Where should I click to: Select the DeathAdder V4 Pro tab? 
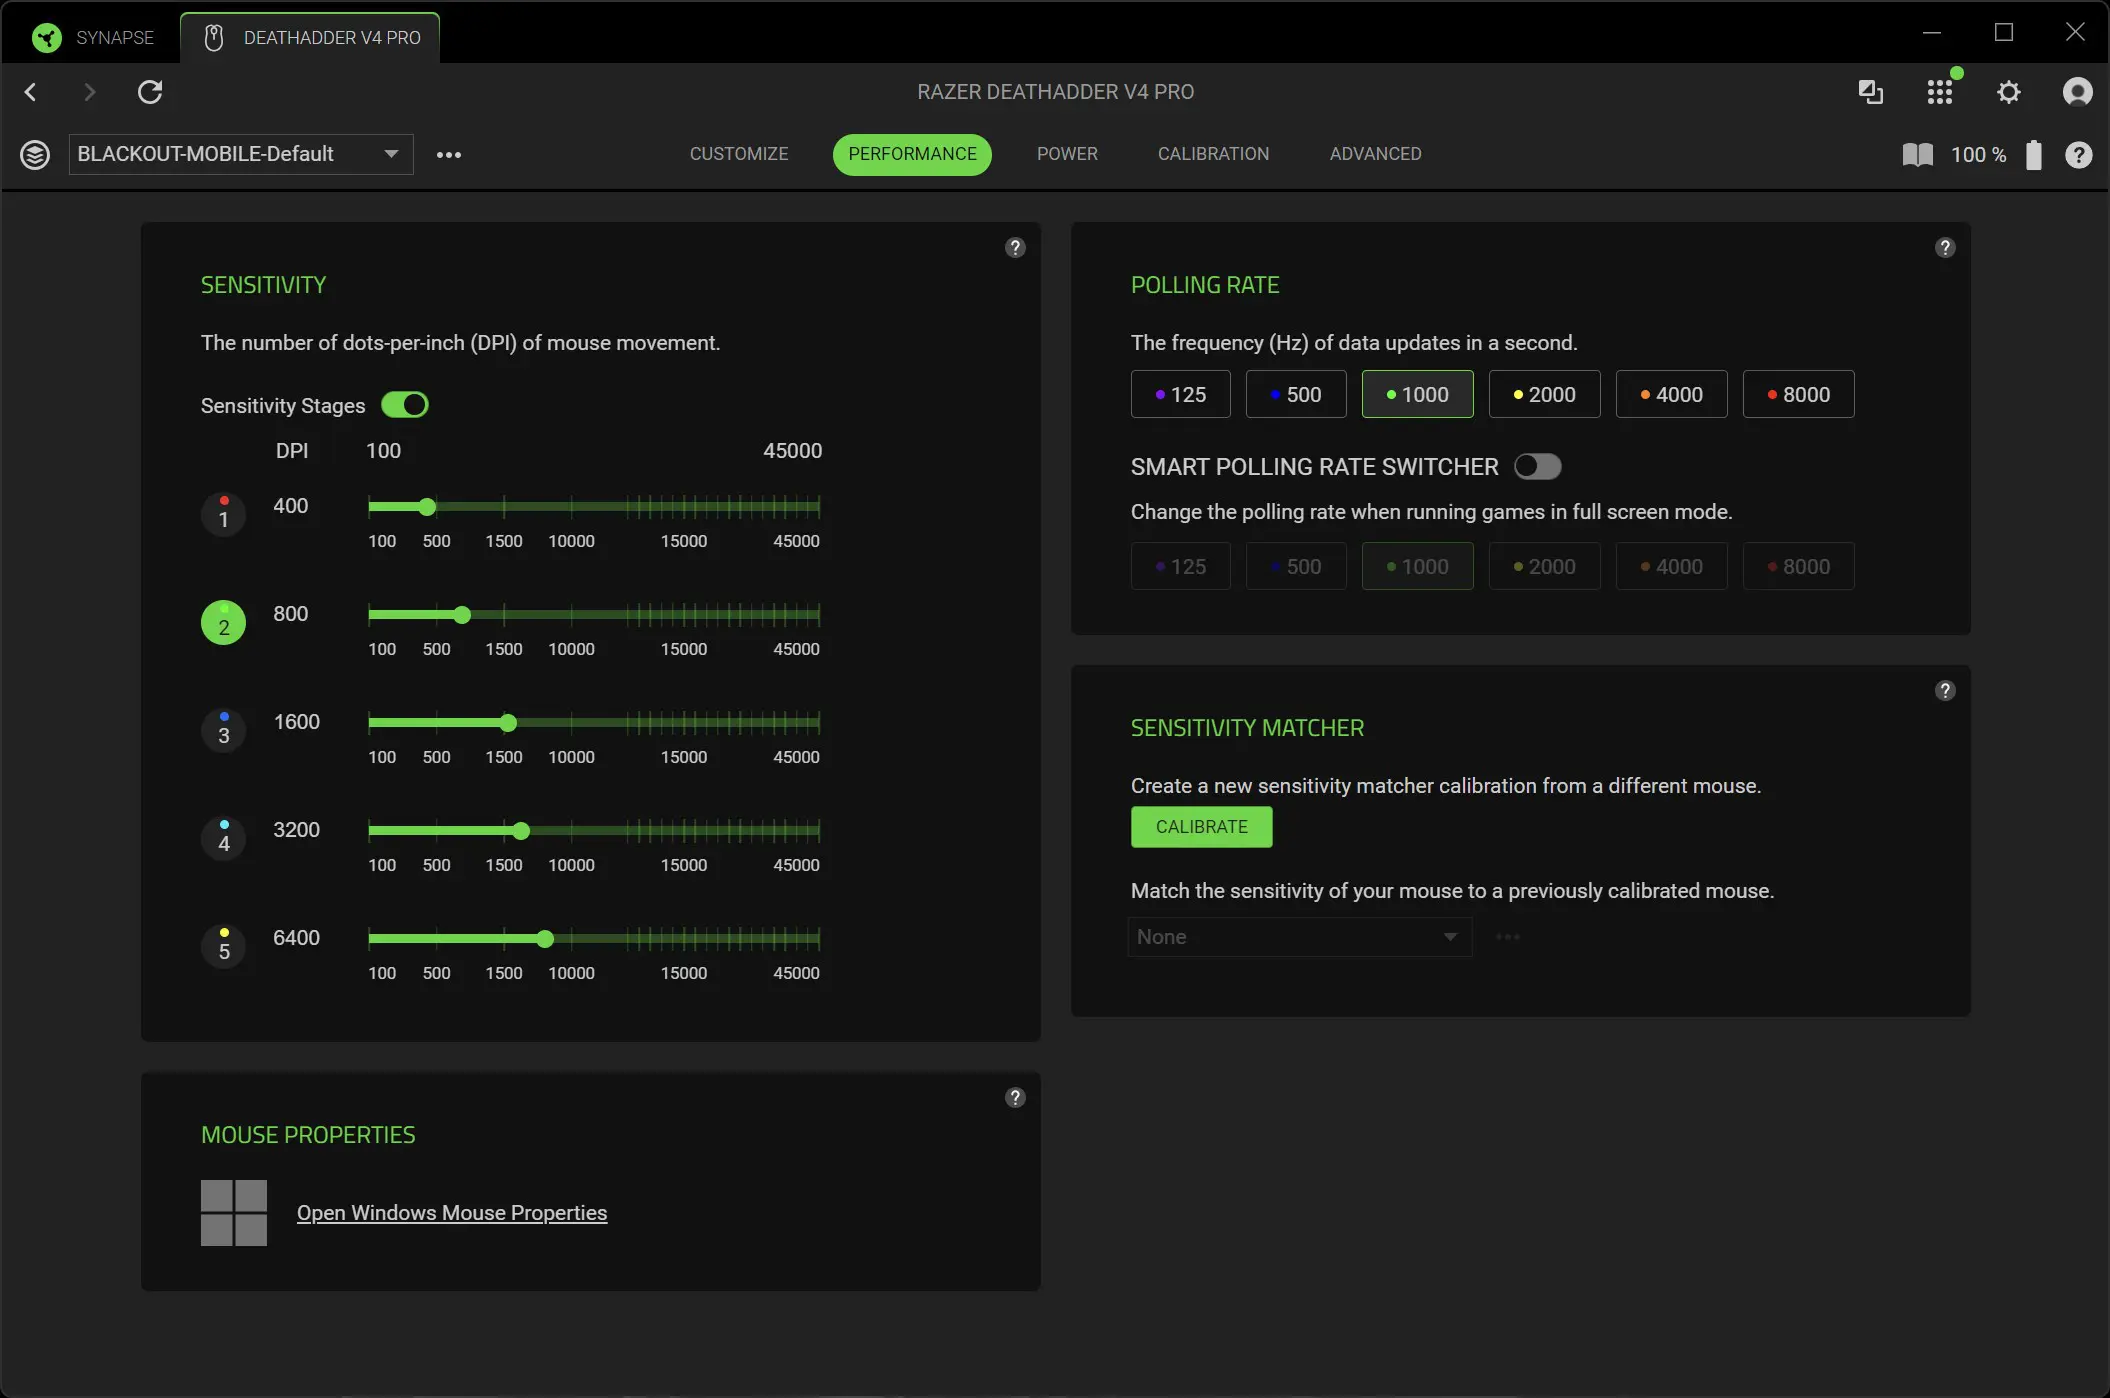[310, 37]
